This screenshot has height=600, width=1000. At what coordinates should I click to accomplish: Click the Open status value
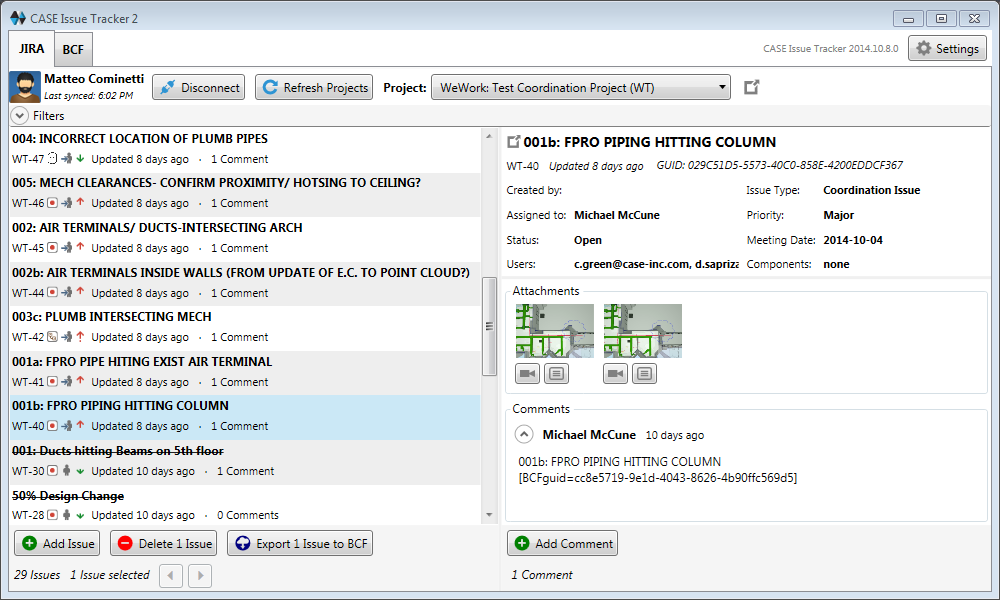tap(587, 240)
